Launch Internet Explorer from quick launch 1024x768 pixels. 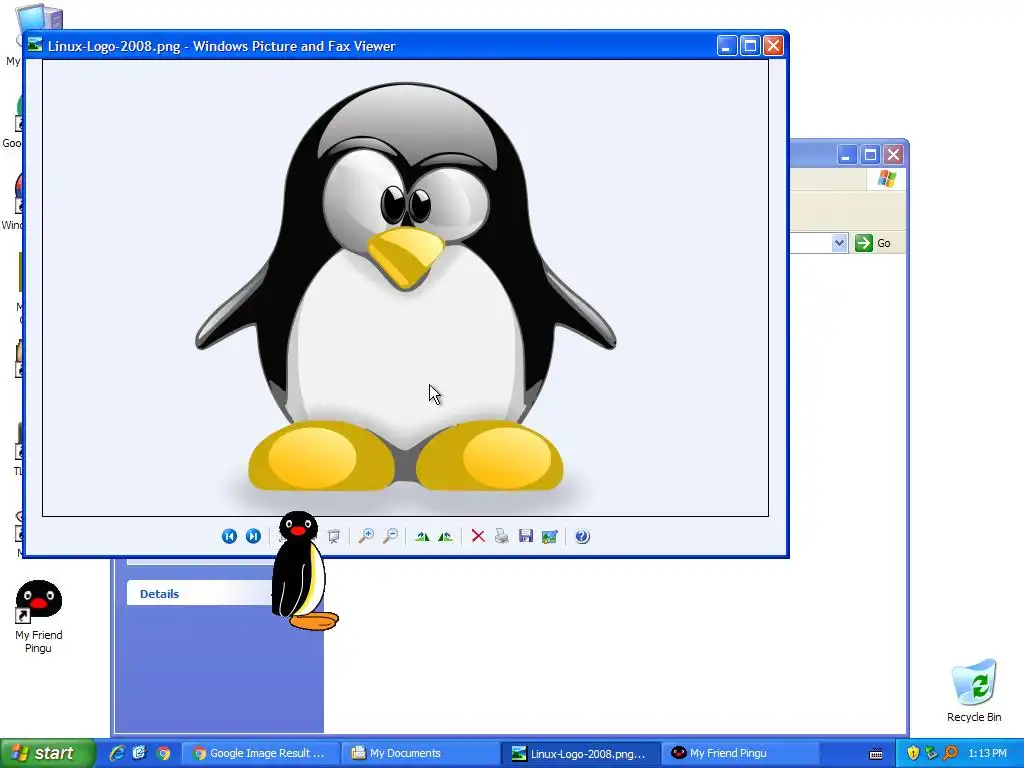[x=117, y=753]
